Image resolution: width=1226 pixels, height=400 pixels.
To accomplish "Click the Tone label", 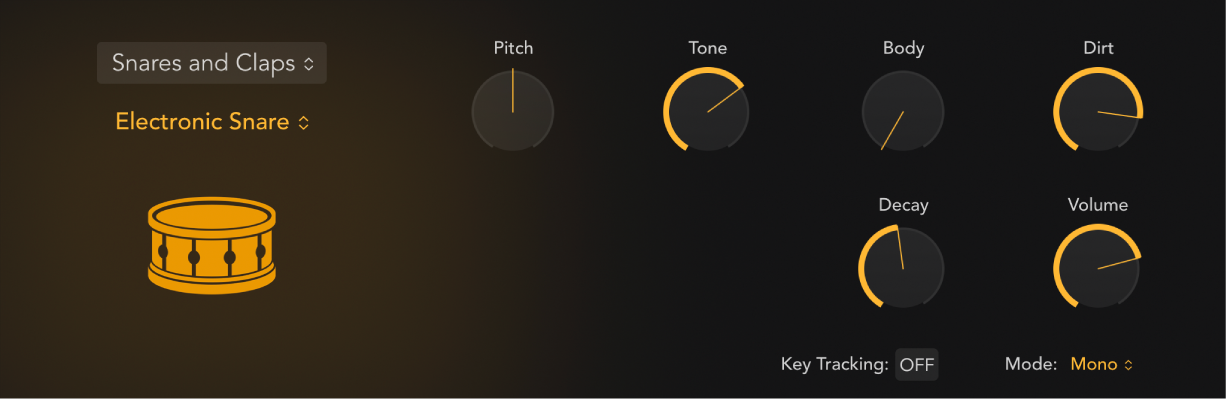I will click(707, 48).
